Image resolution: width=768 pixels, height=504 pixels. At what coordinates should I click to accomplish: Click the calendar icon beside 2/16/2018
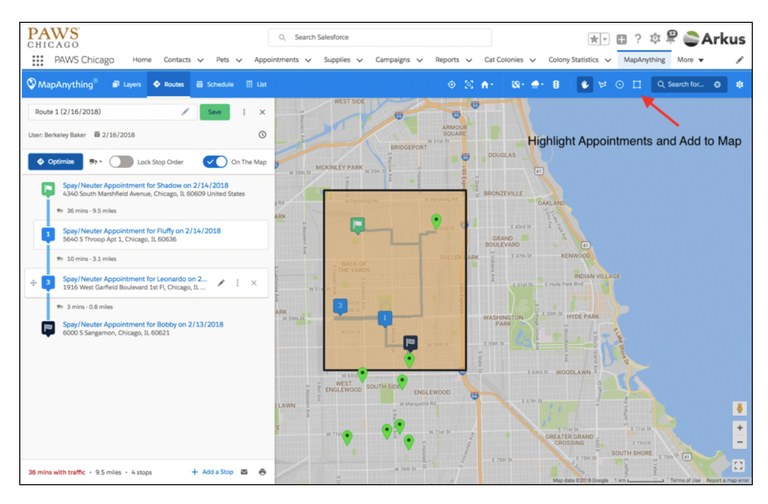tap(97, 134)
